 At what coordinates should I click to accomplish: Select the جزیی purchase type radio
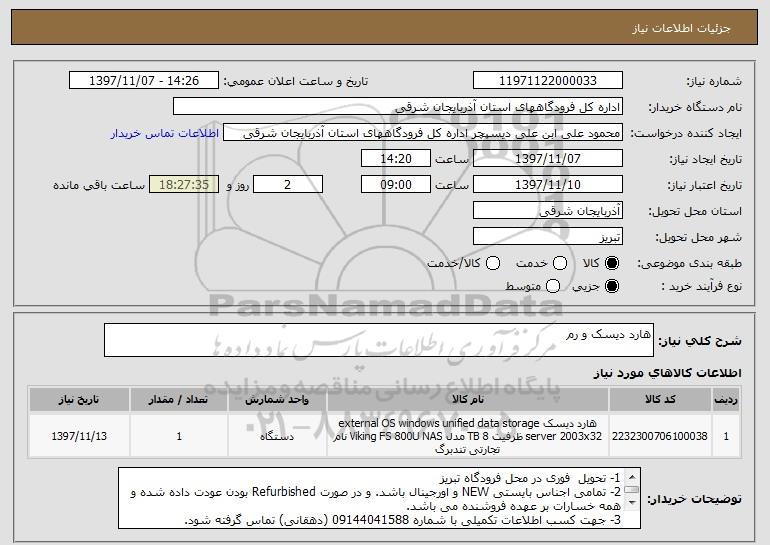tap(612, 286)
